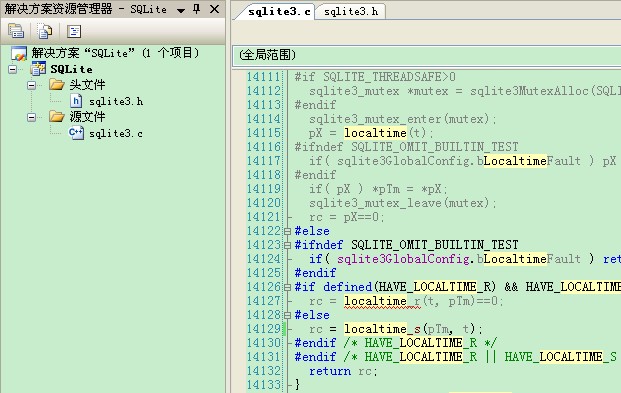Open the panel window position dropdown arrow

(x=181, y=10)
